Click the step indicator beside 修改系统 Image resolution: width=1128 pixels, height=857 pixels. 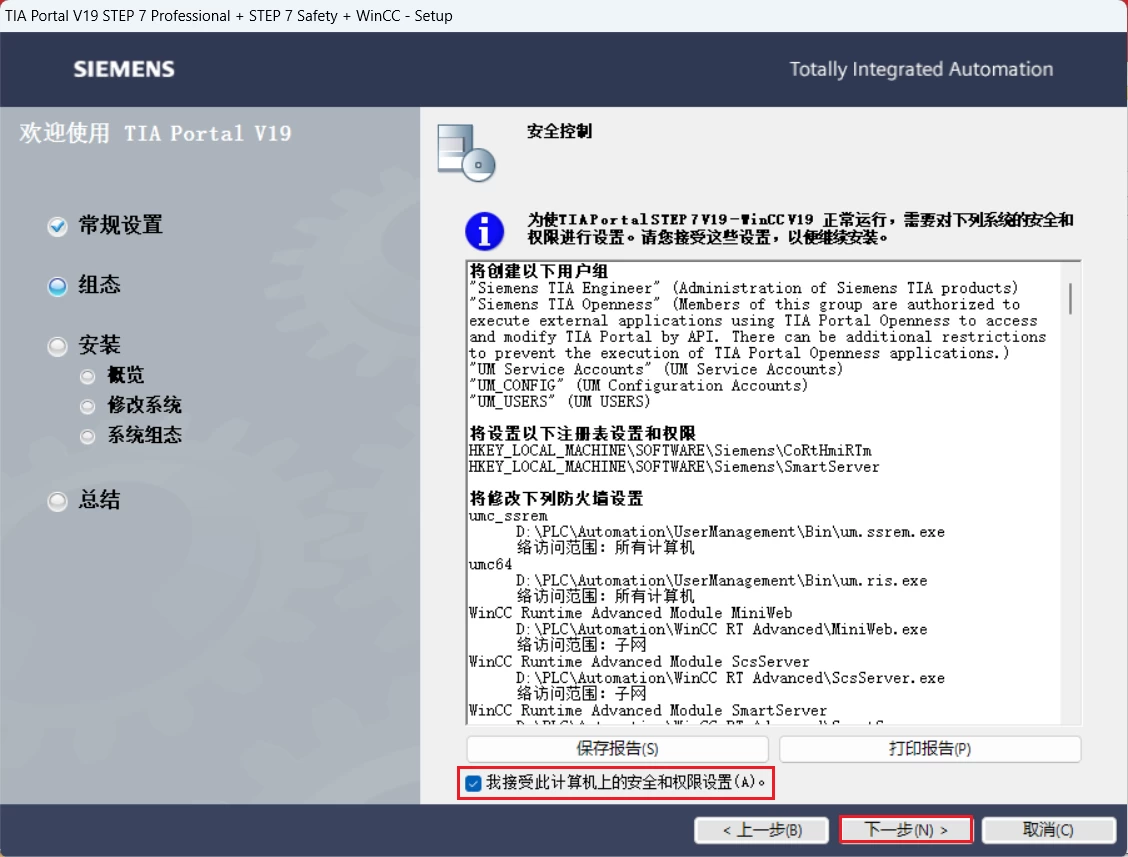point(87,407)
